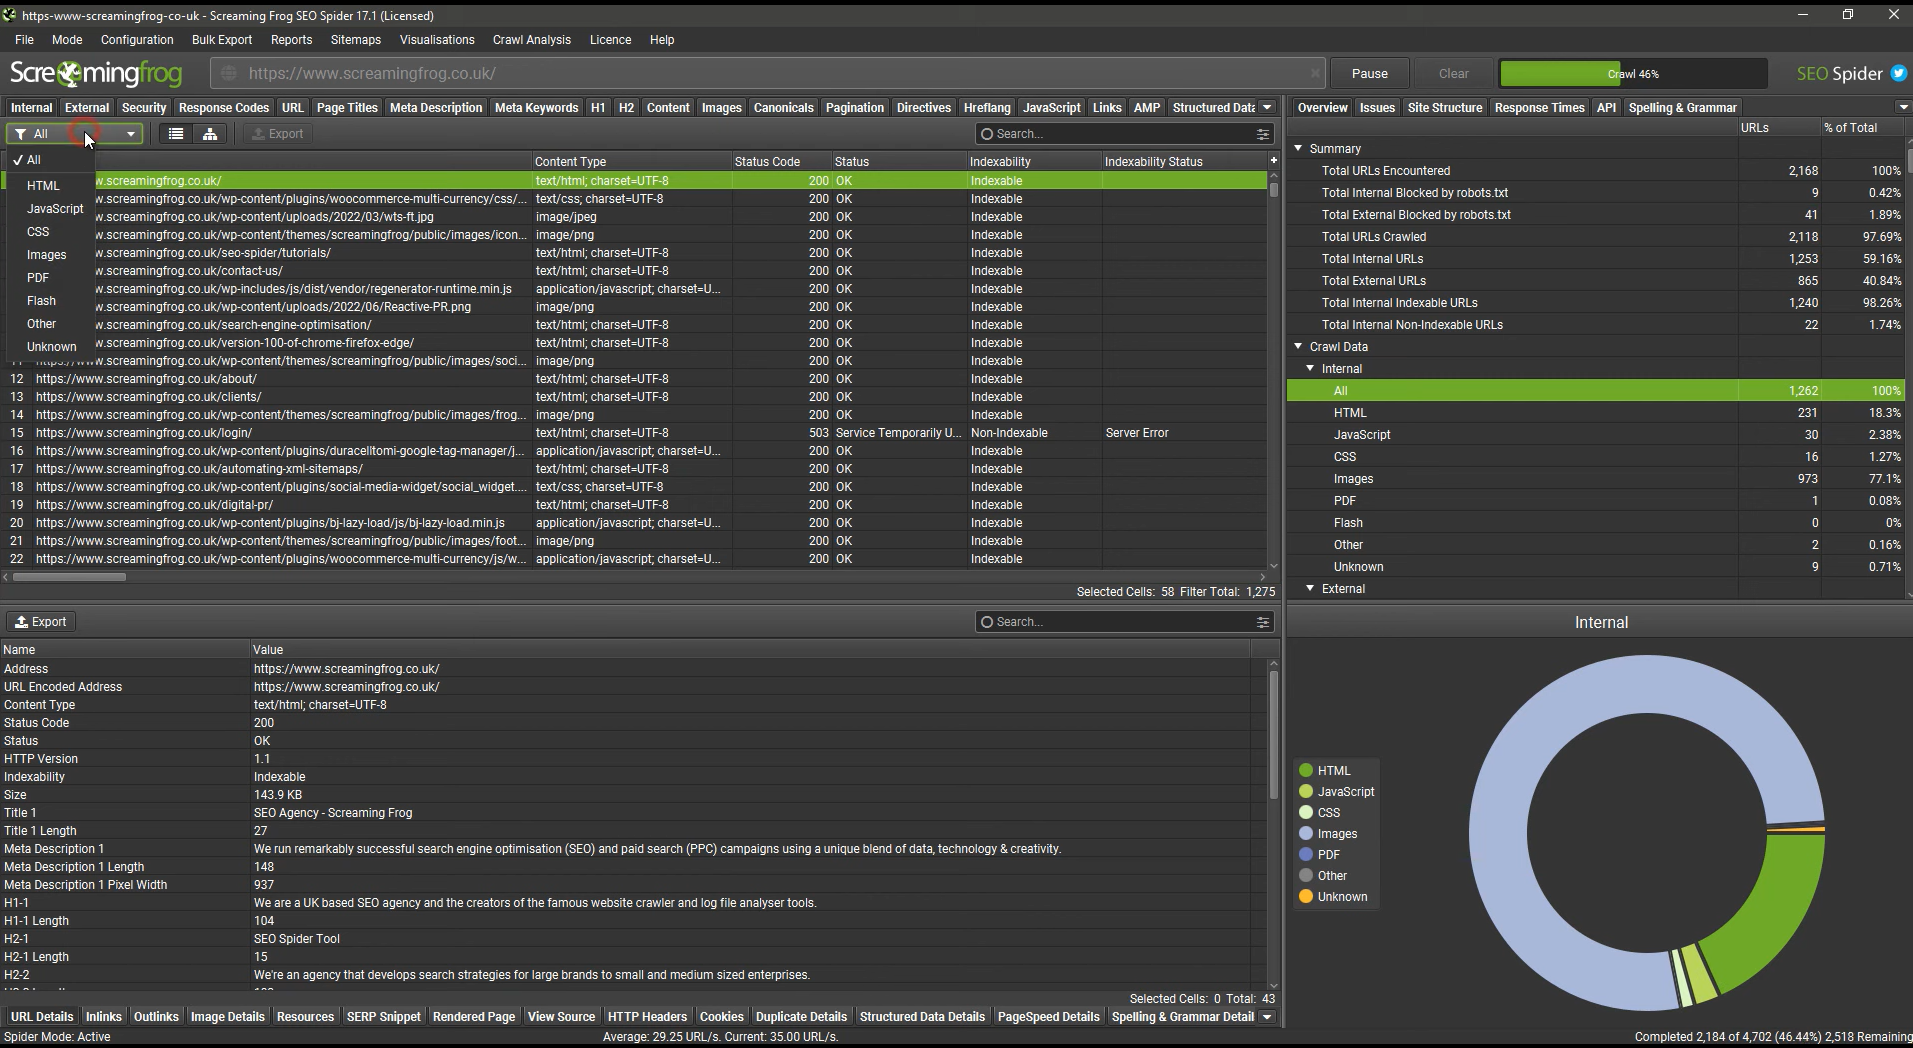Add column with the plus icon
Viewport: 1913px width, 1048px height.
tap(1273, 160)
